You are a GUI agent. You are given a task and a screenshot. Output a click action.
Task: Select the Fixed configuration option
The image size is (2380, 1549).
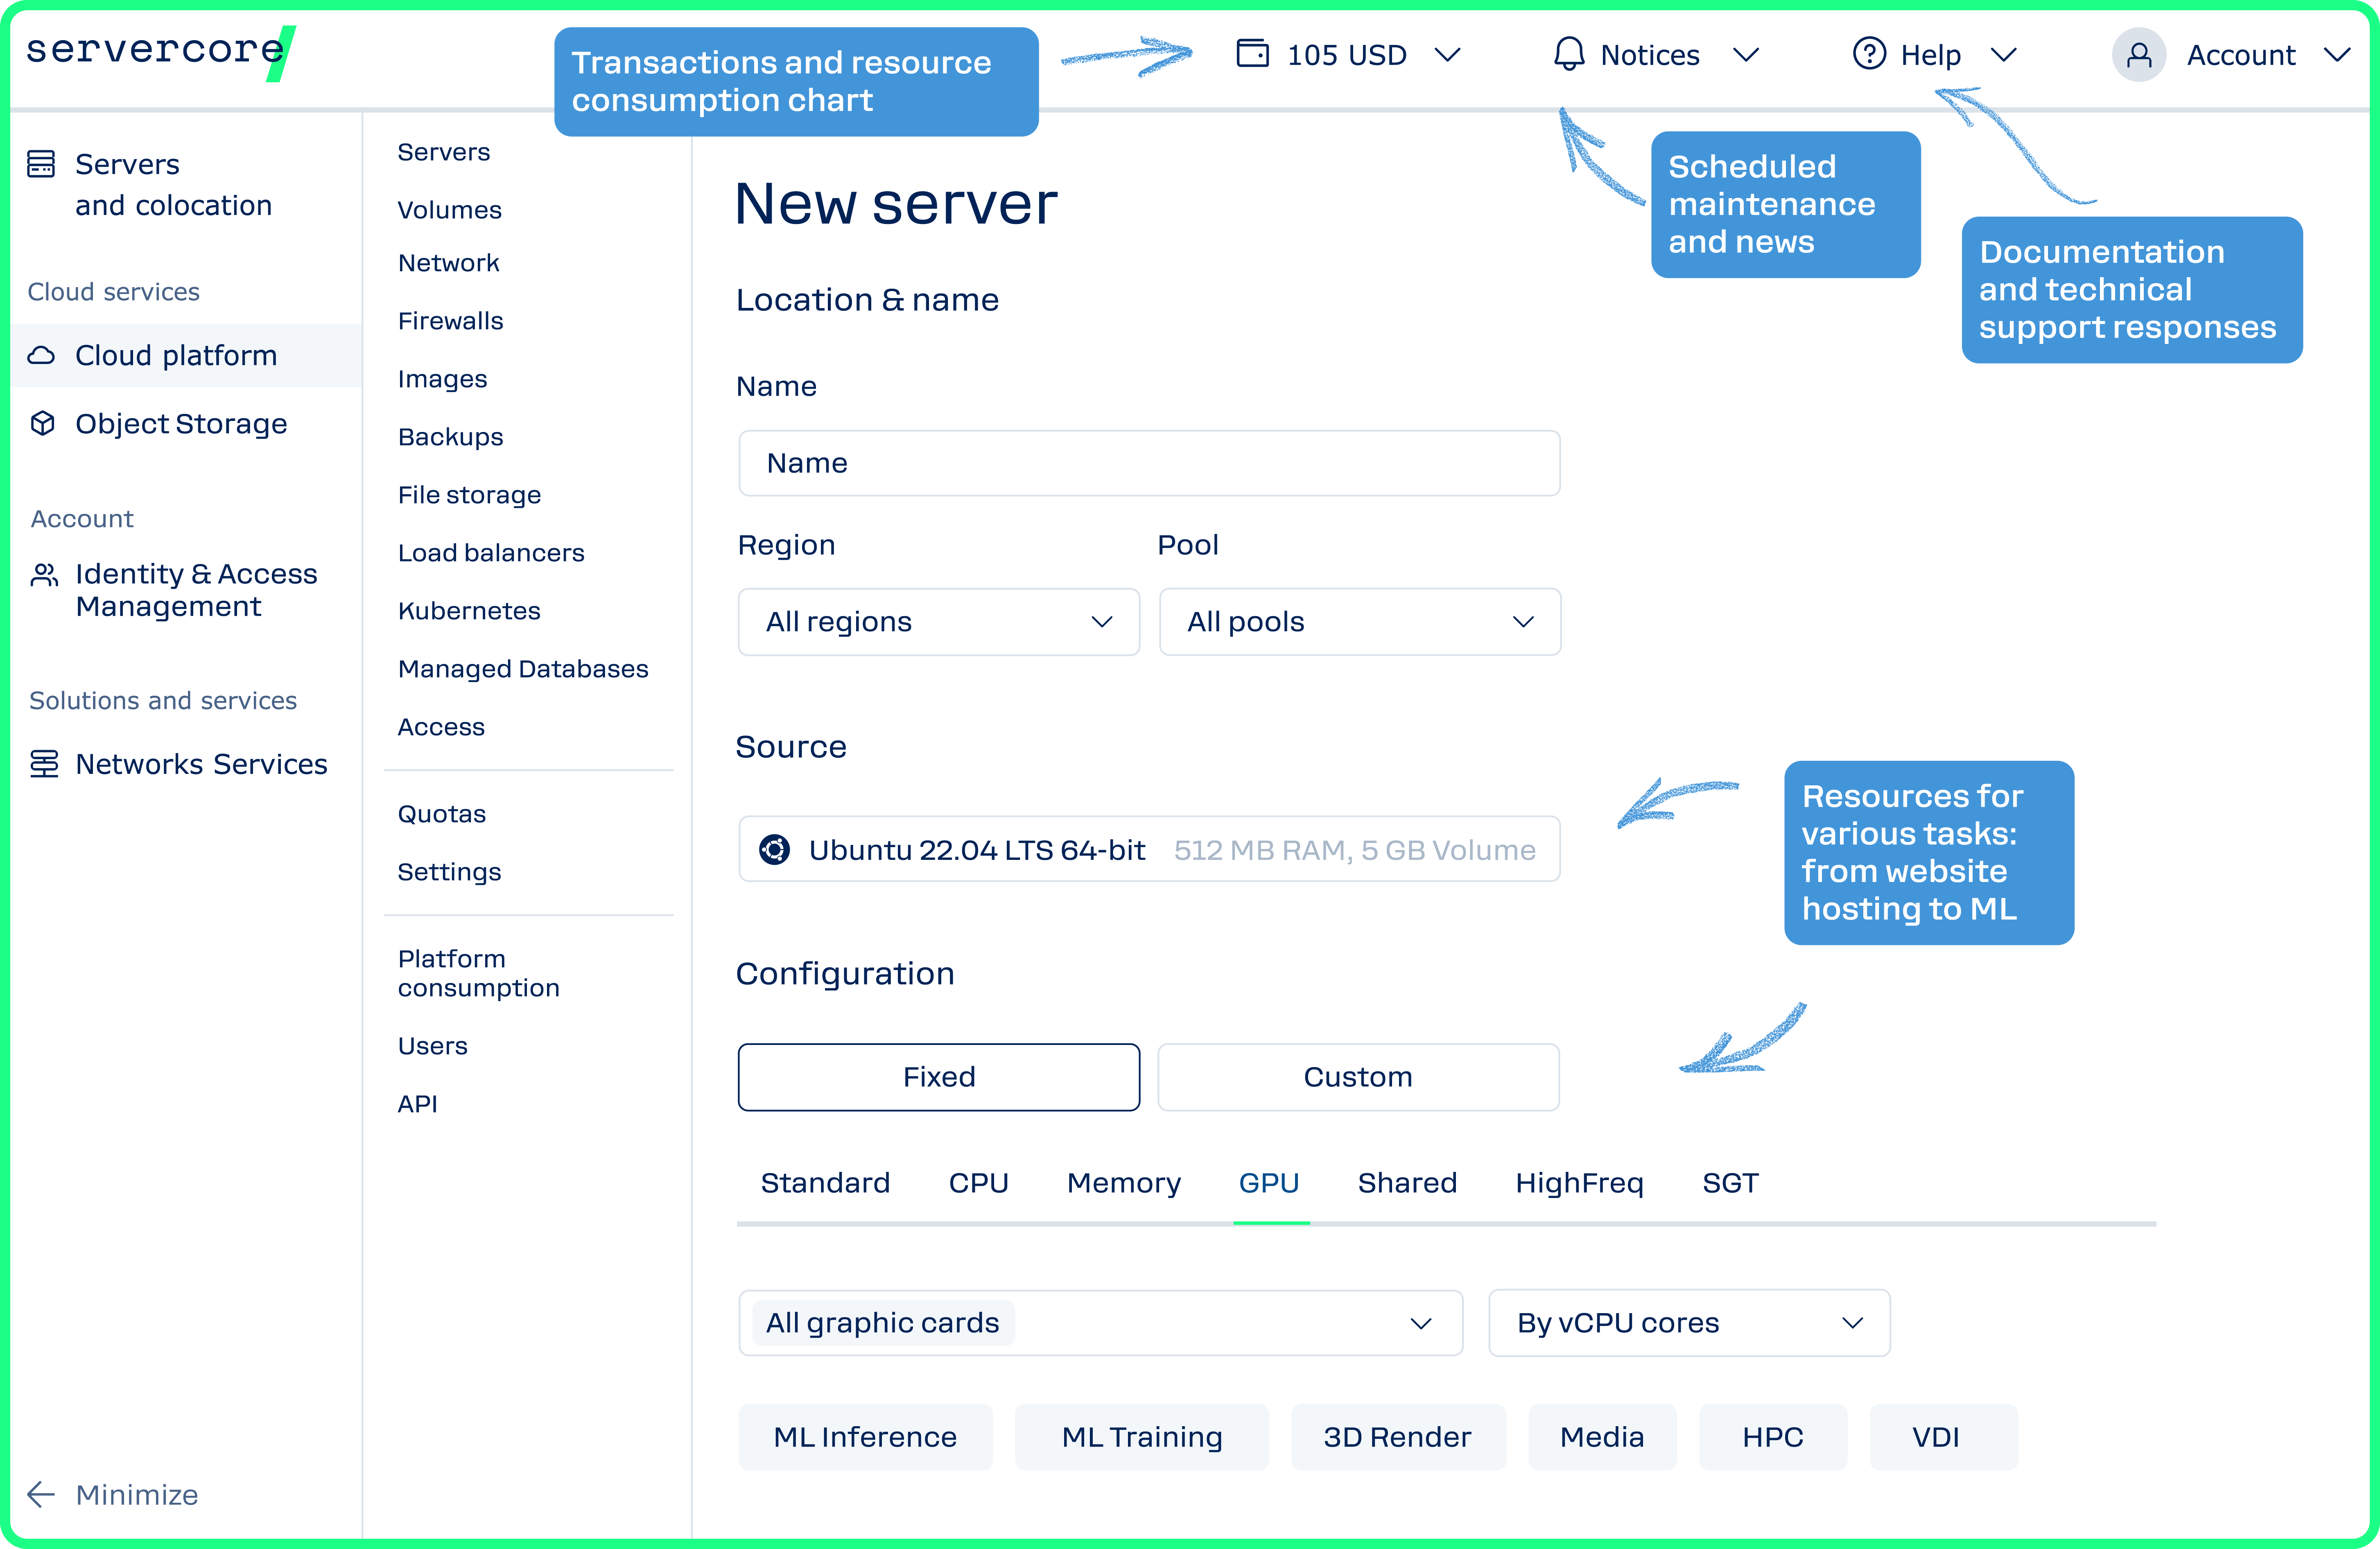(938, 1077)
